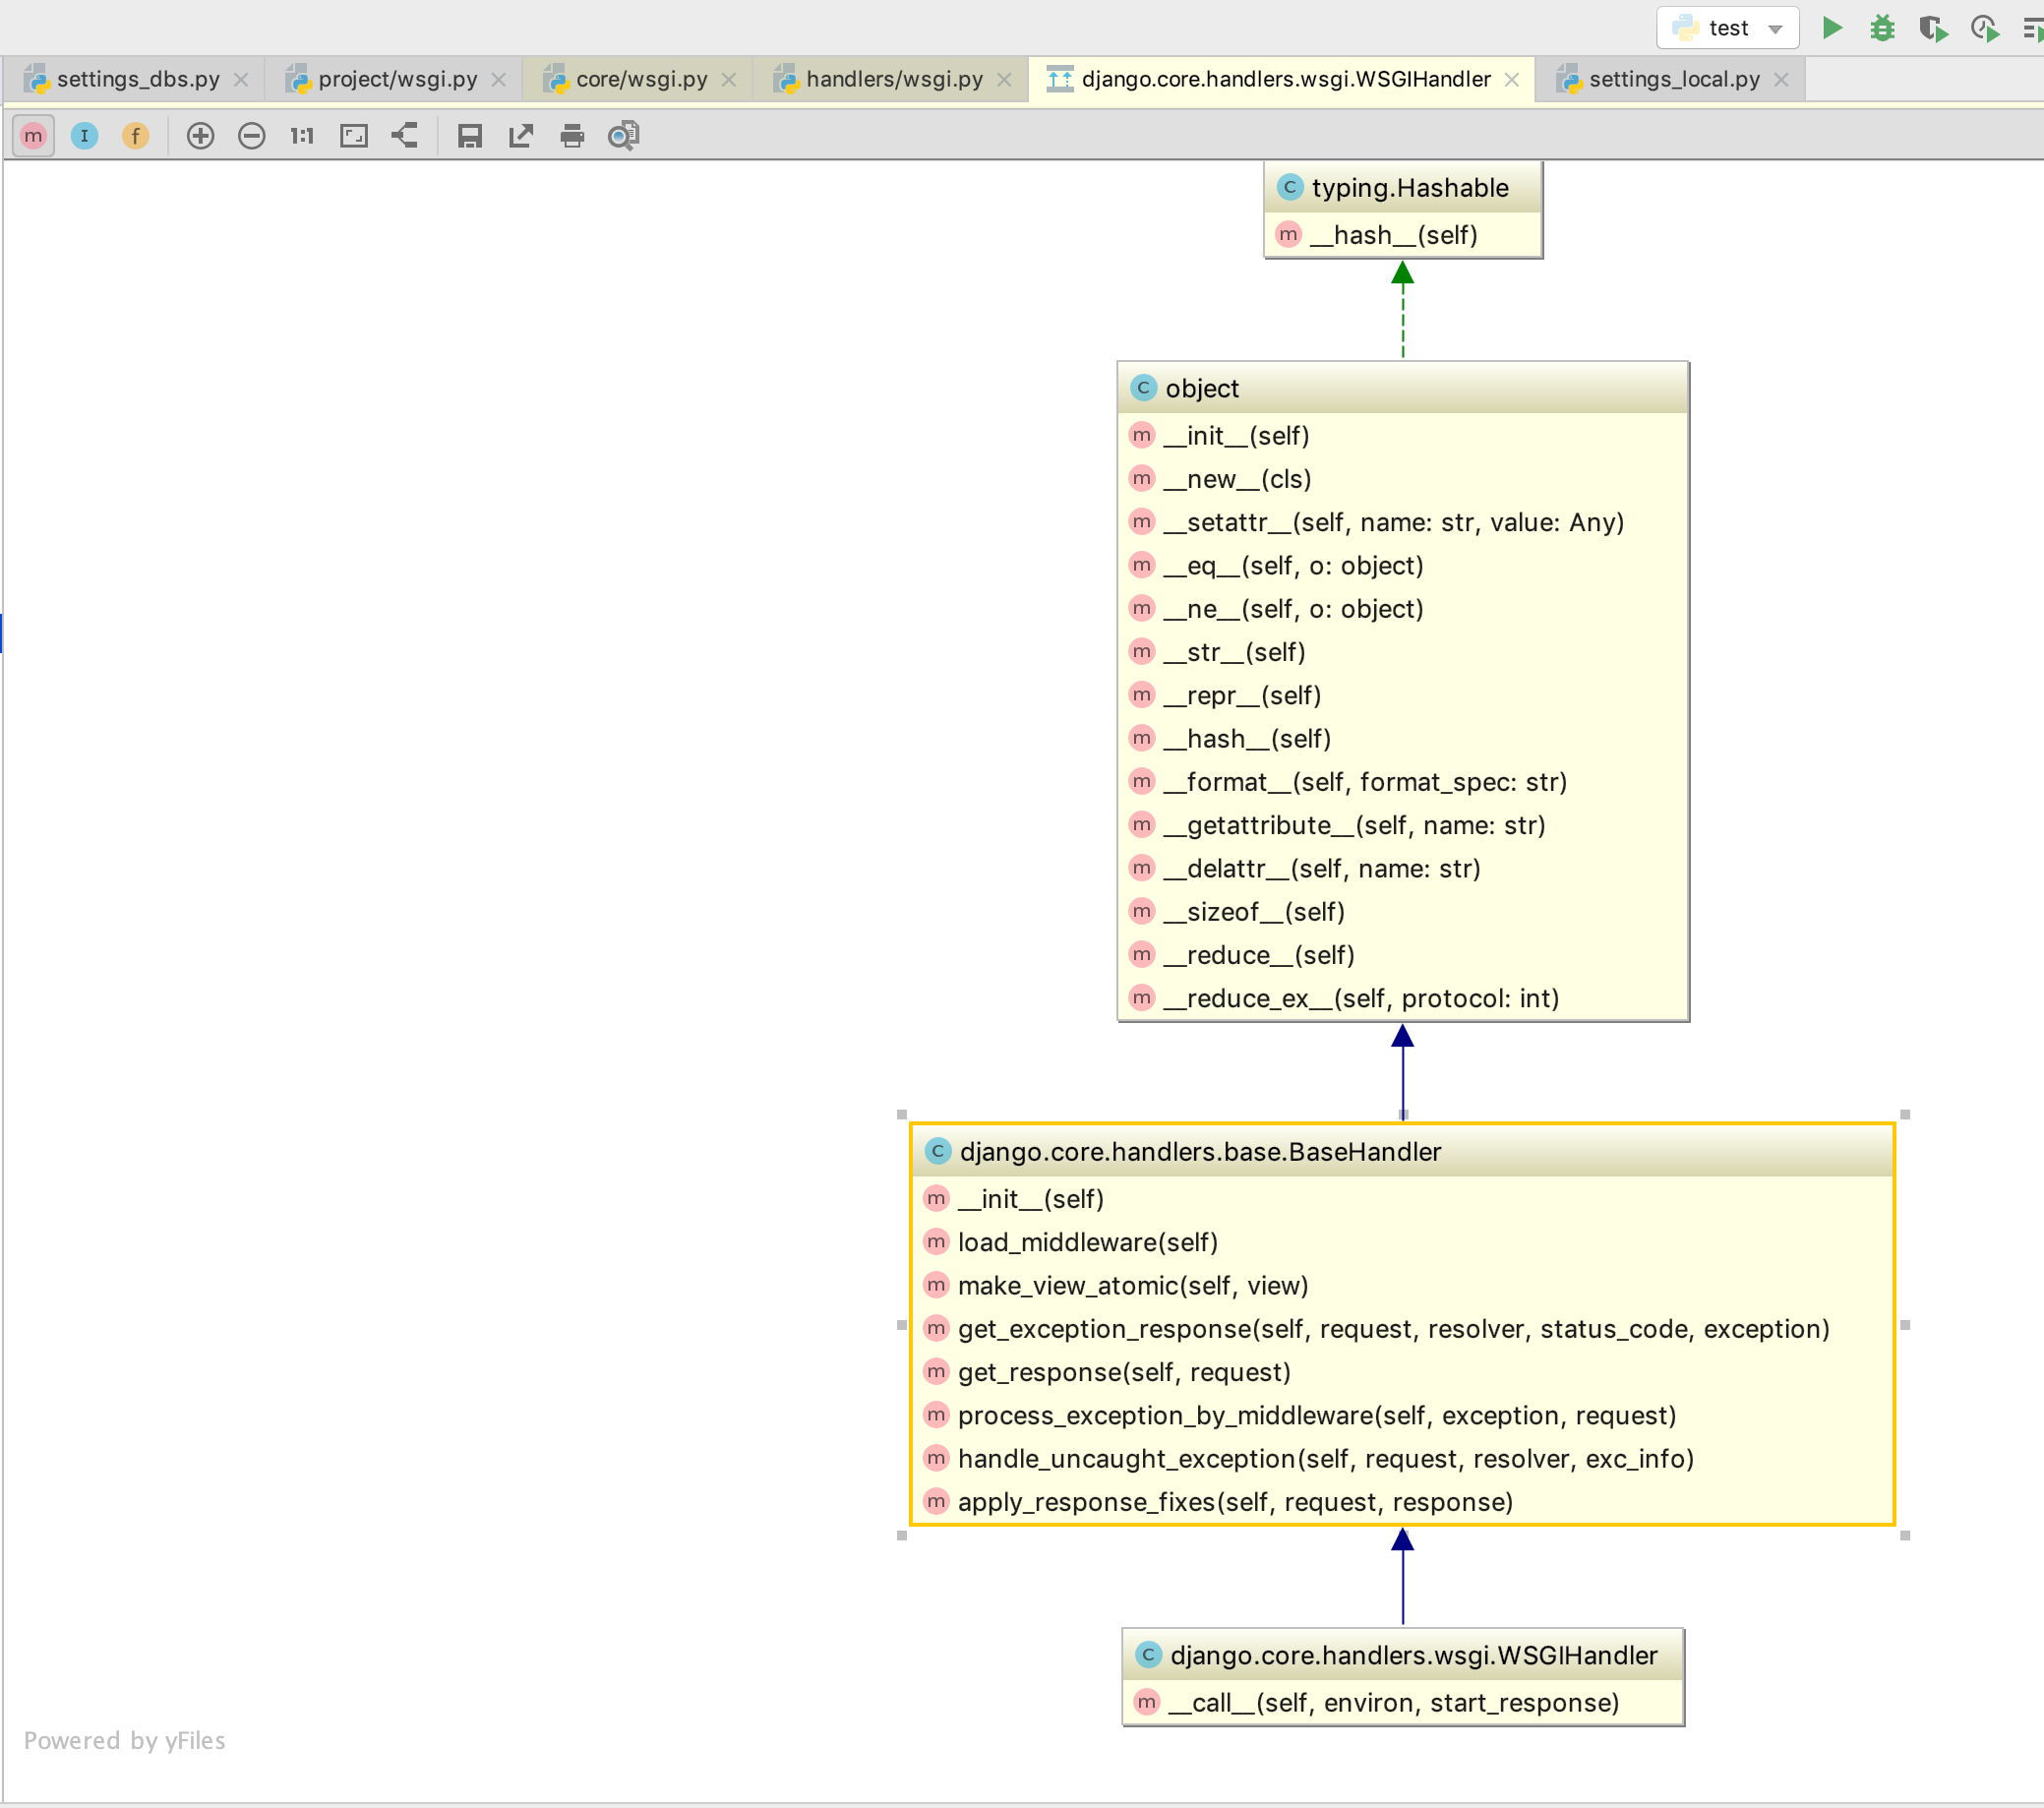Apply current layout to diagram
2044x1808 pixels.
click(405, 135)
